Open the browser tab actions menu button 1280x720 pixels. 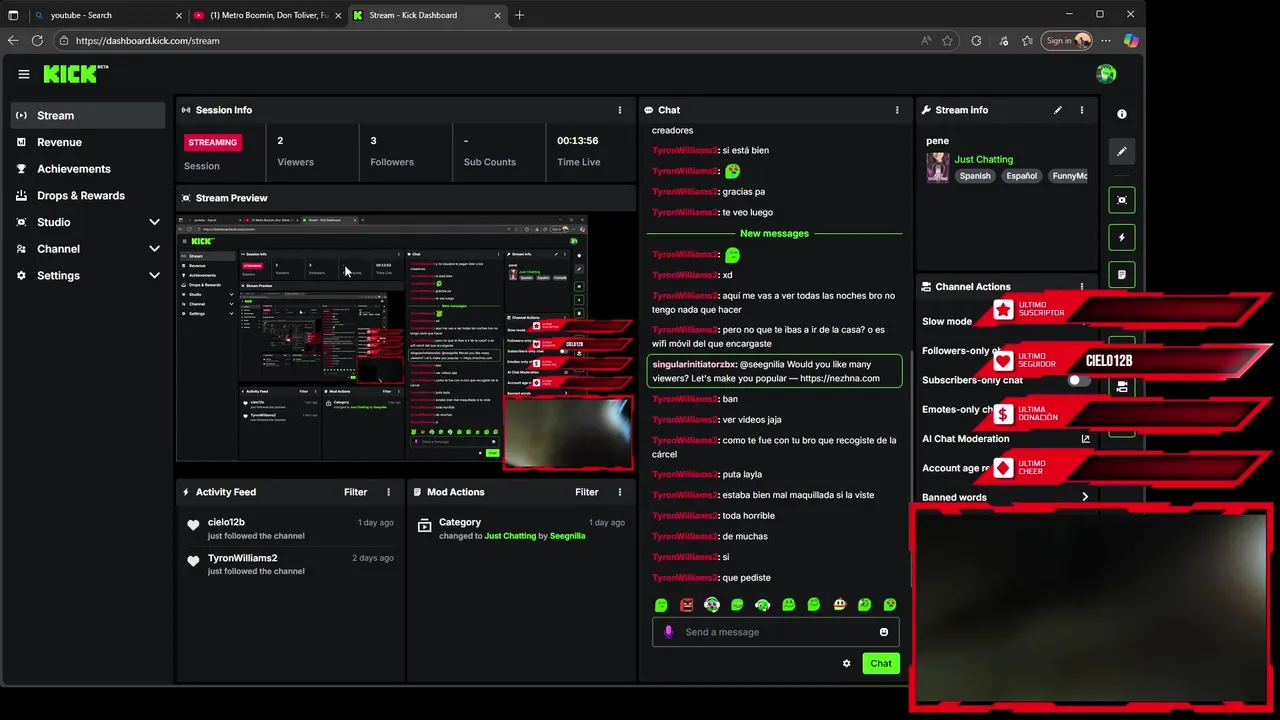point(13,15)
